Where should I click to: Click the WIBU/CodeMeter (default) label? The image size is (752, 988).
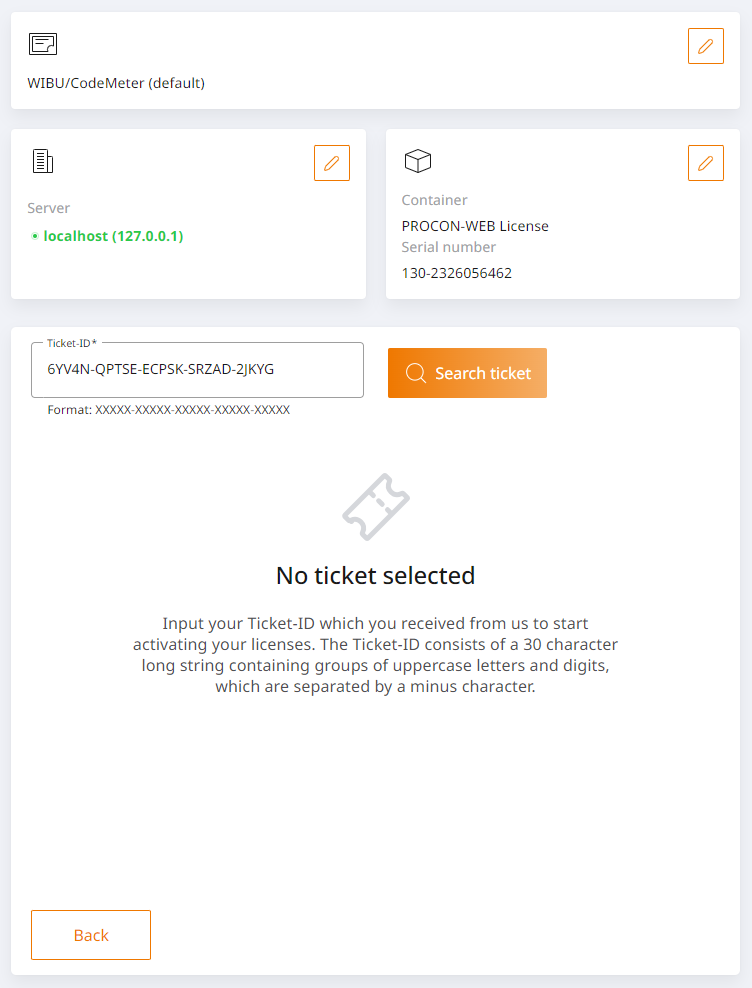click(116, 83)
